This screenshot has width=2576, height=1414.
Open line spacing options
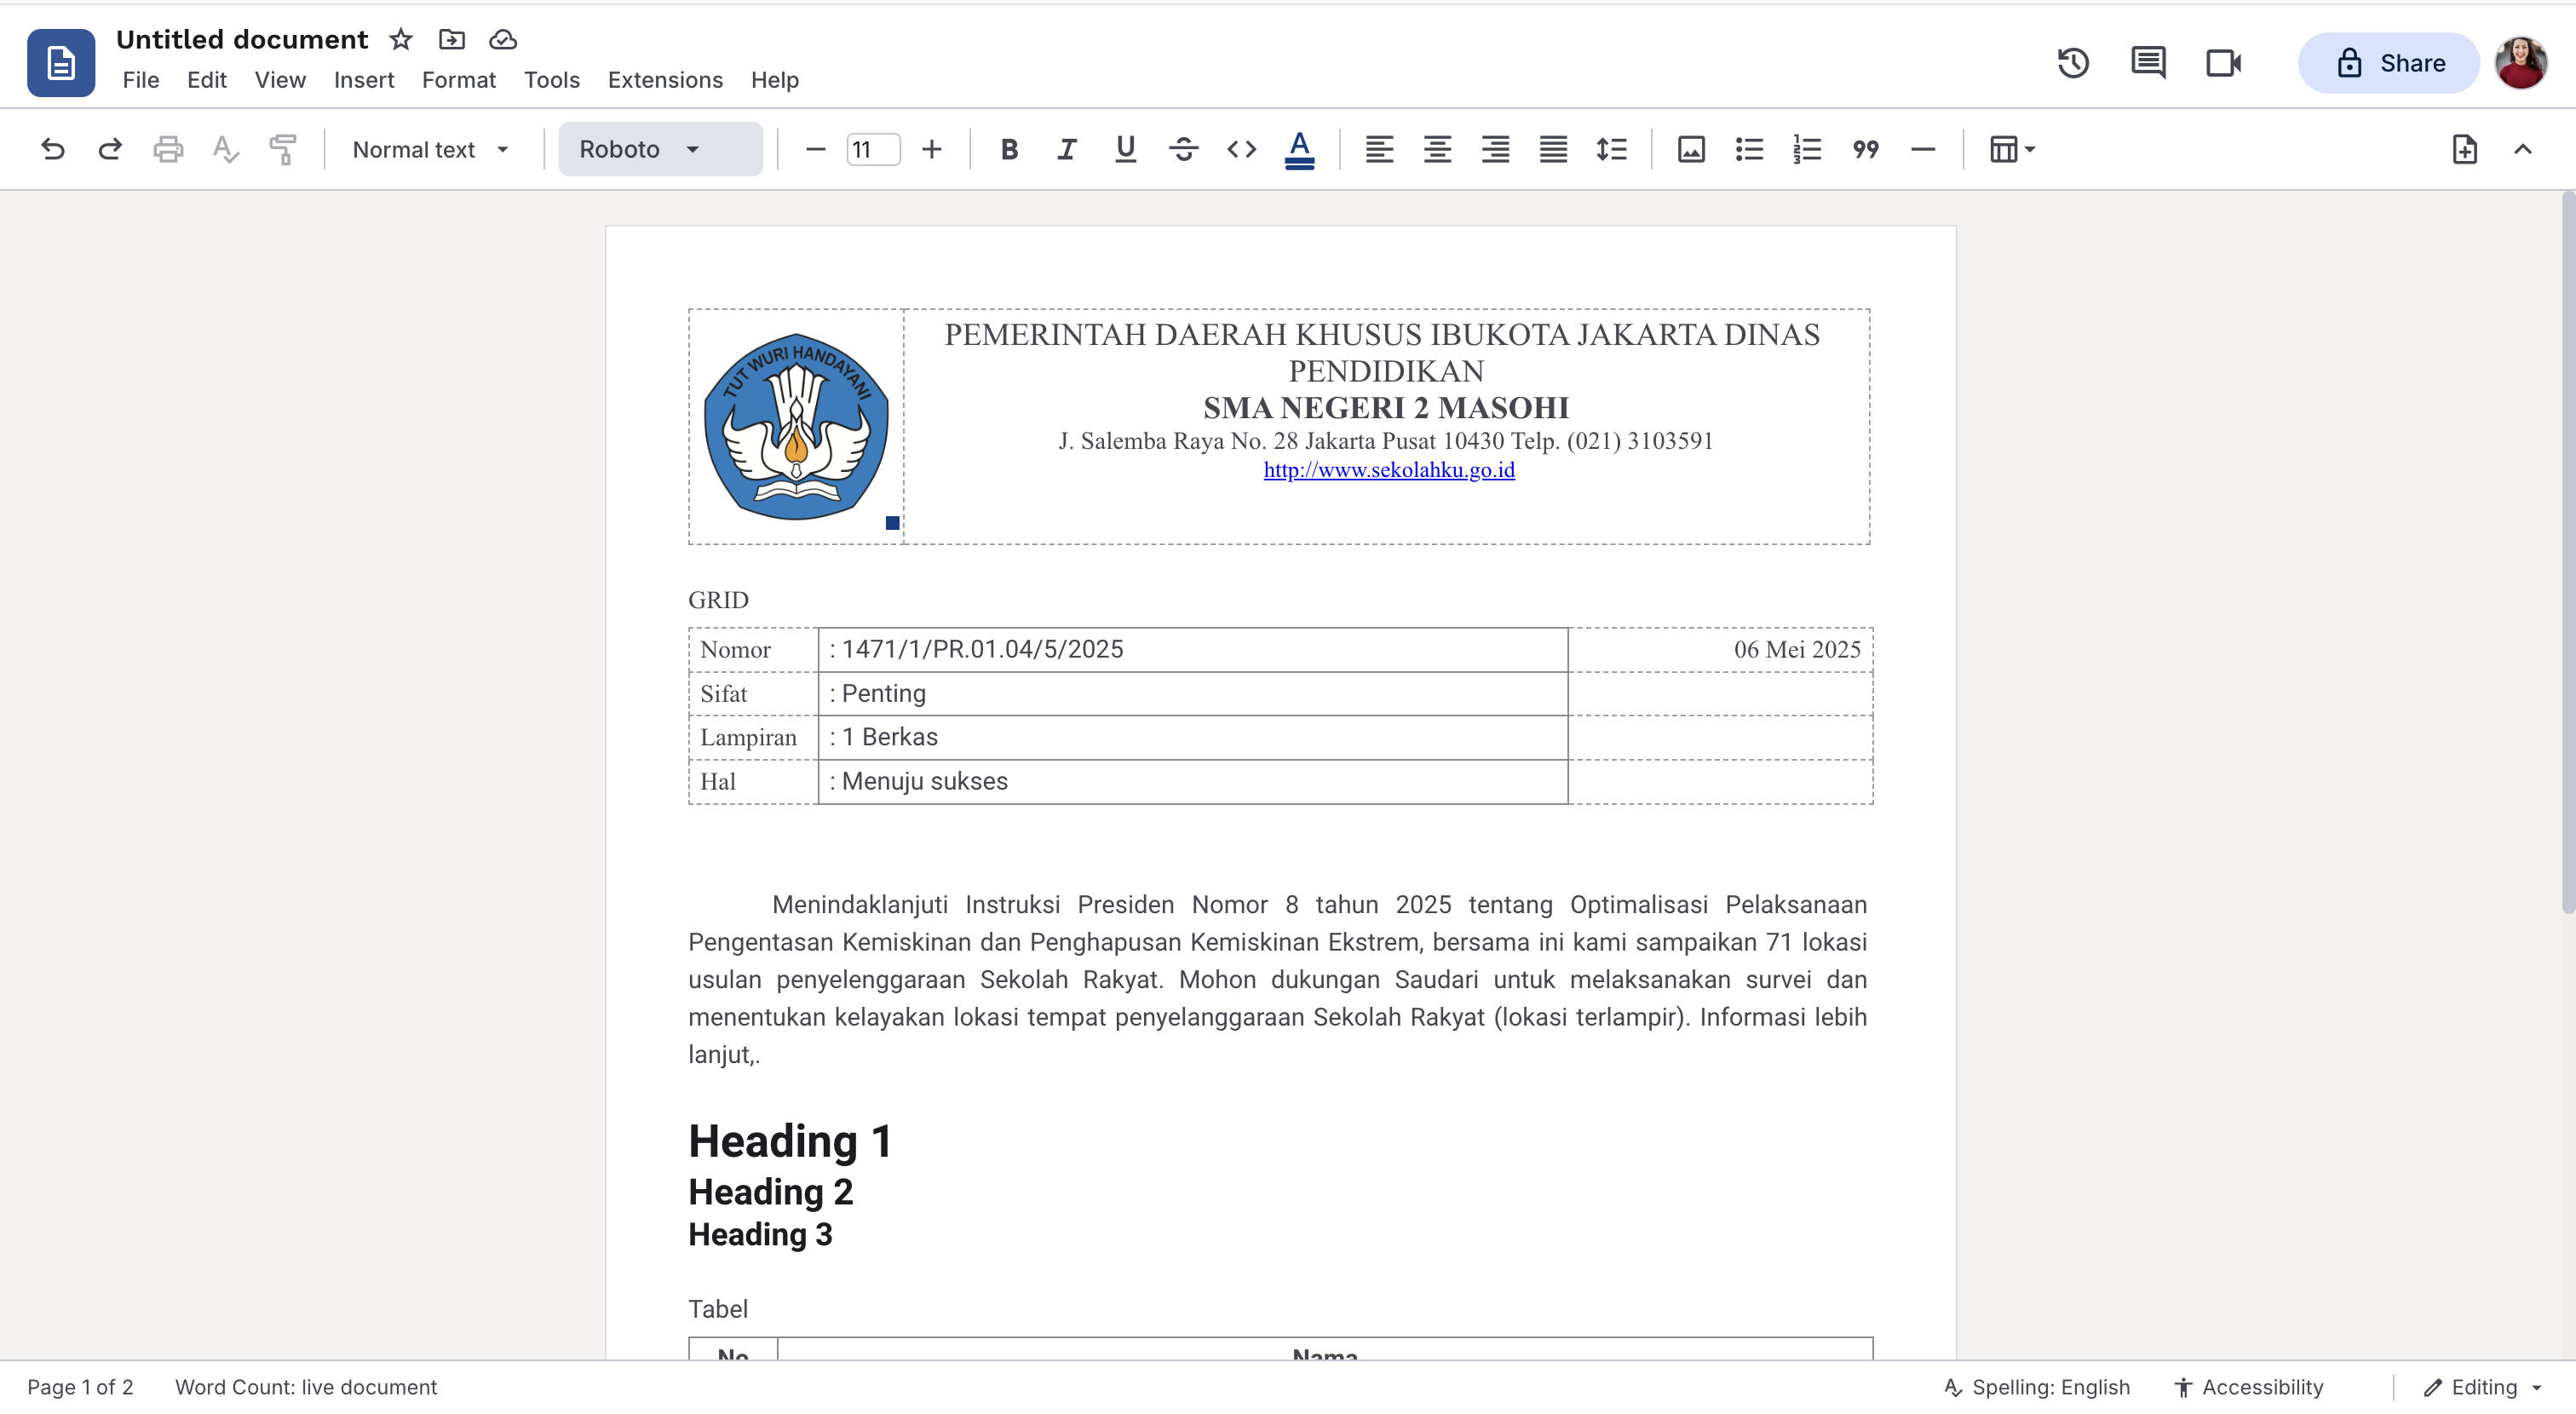click(x=1611, y=150)
